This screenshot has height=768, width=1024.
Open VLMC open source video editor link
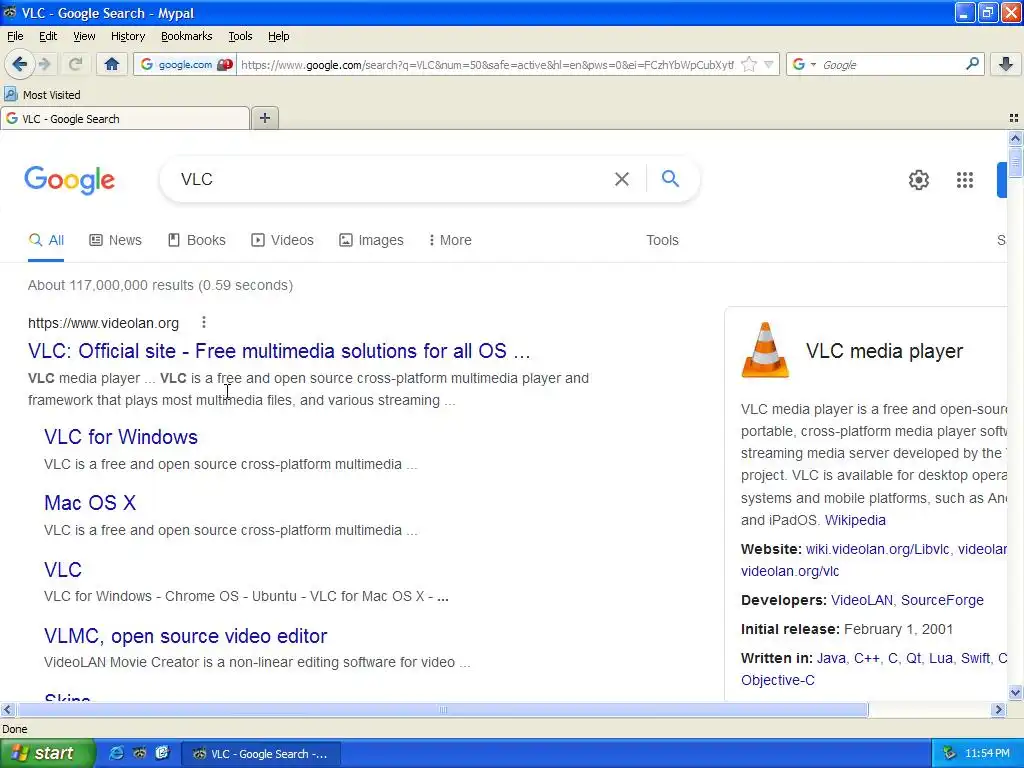(x=185, y=635)
